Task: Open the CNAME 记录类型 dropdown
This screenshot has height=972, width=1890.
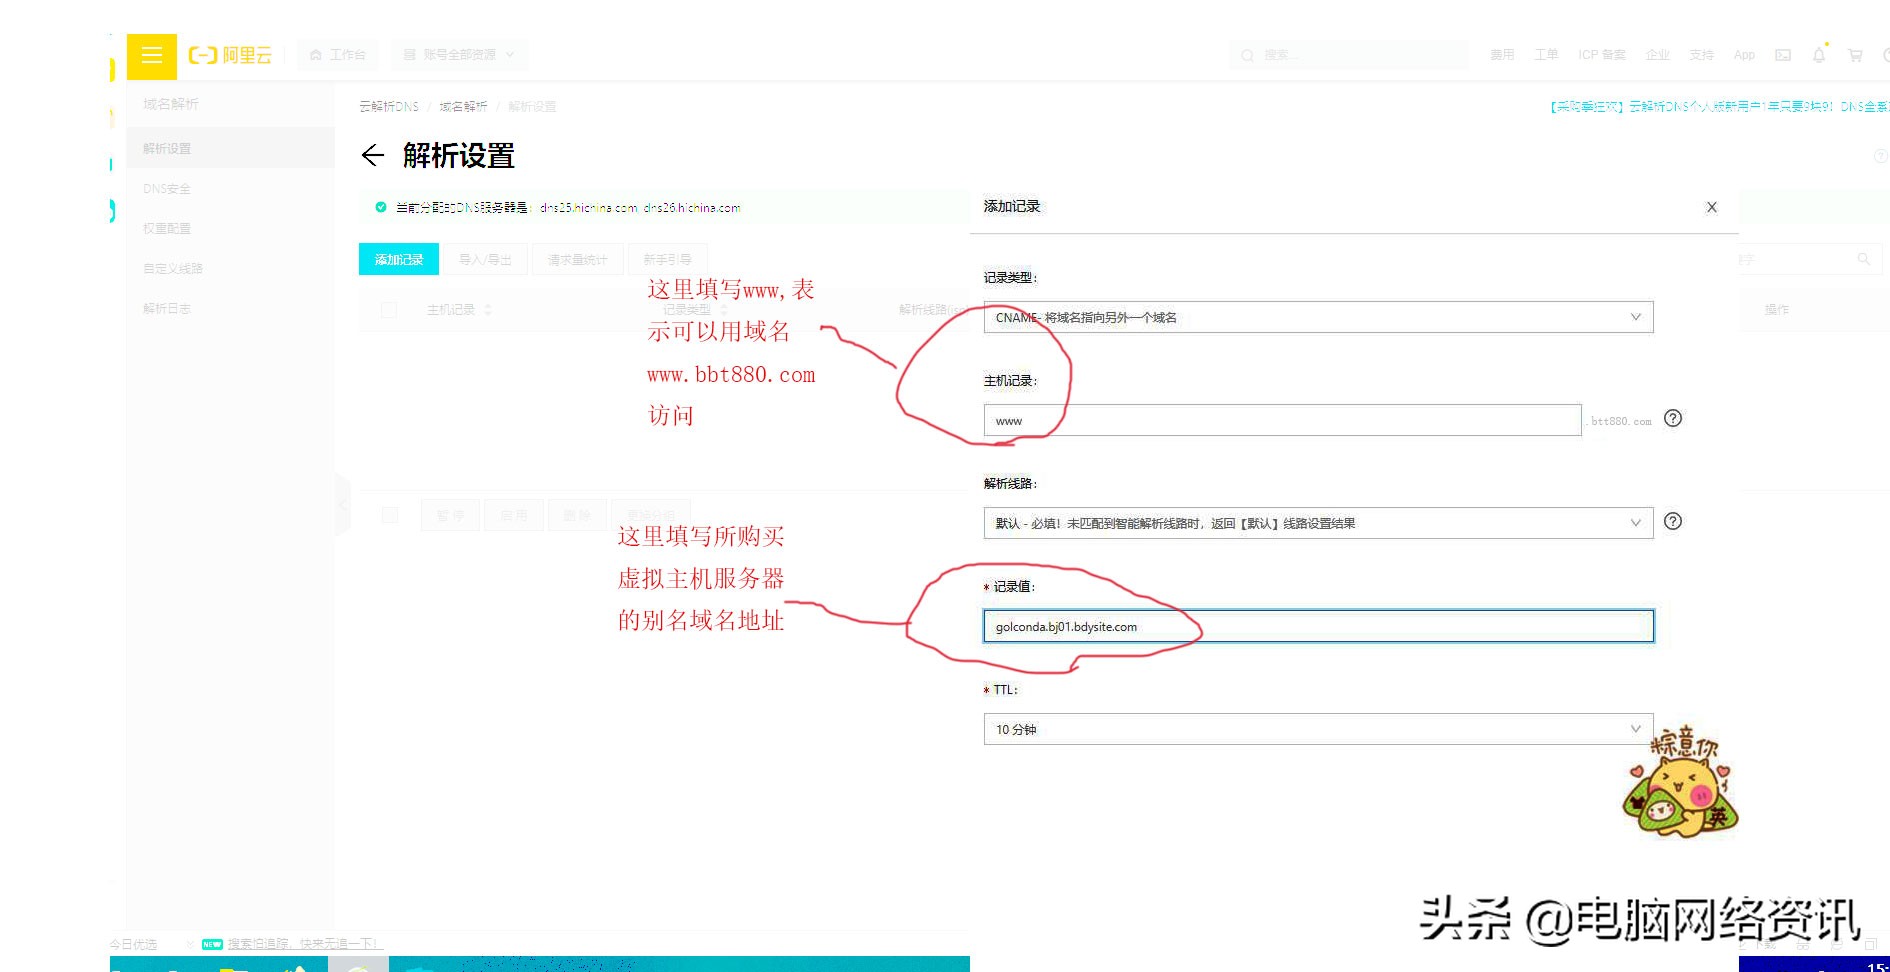Action: click(x=1316, y=317)
